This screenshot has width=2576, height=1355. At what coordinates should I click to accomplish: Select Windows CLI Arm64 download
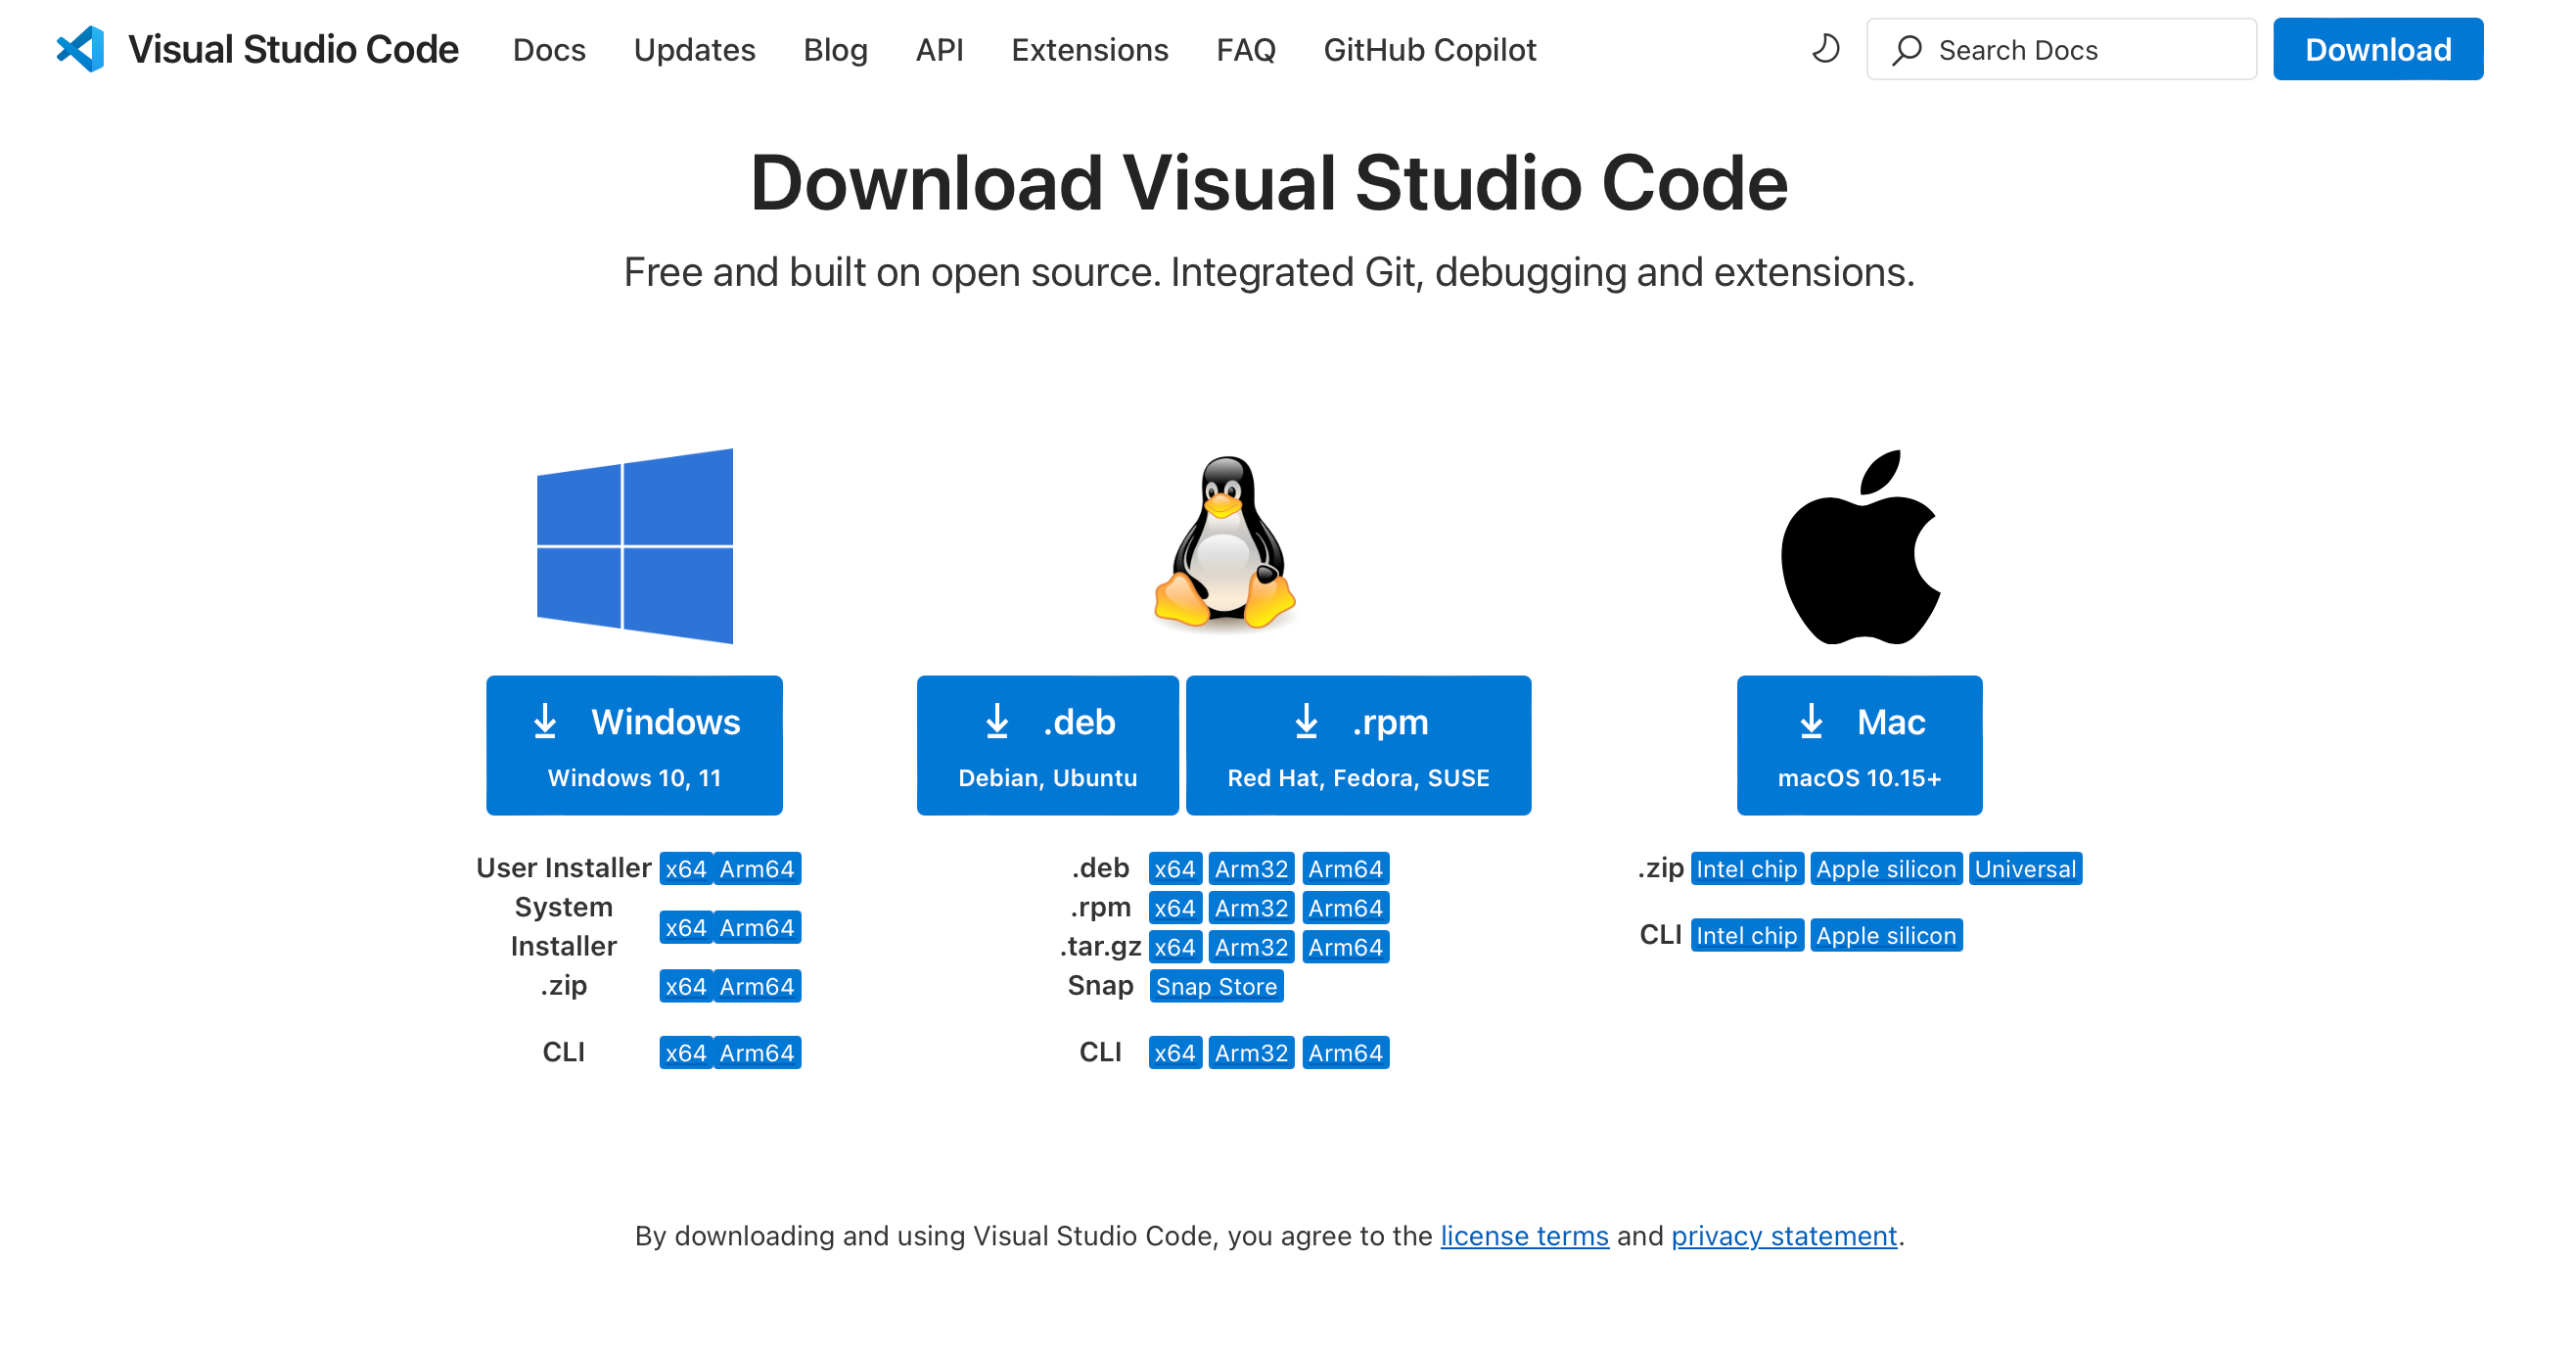tap(757, 1053)
